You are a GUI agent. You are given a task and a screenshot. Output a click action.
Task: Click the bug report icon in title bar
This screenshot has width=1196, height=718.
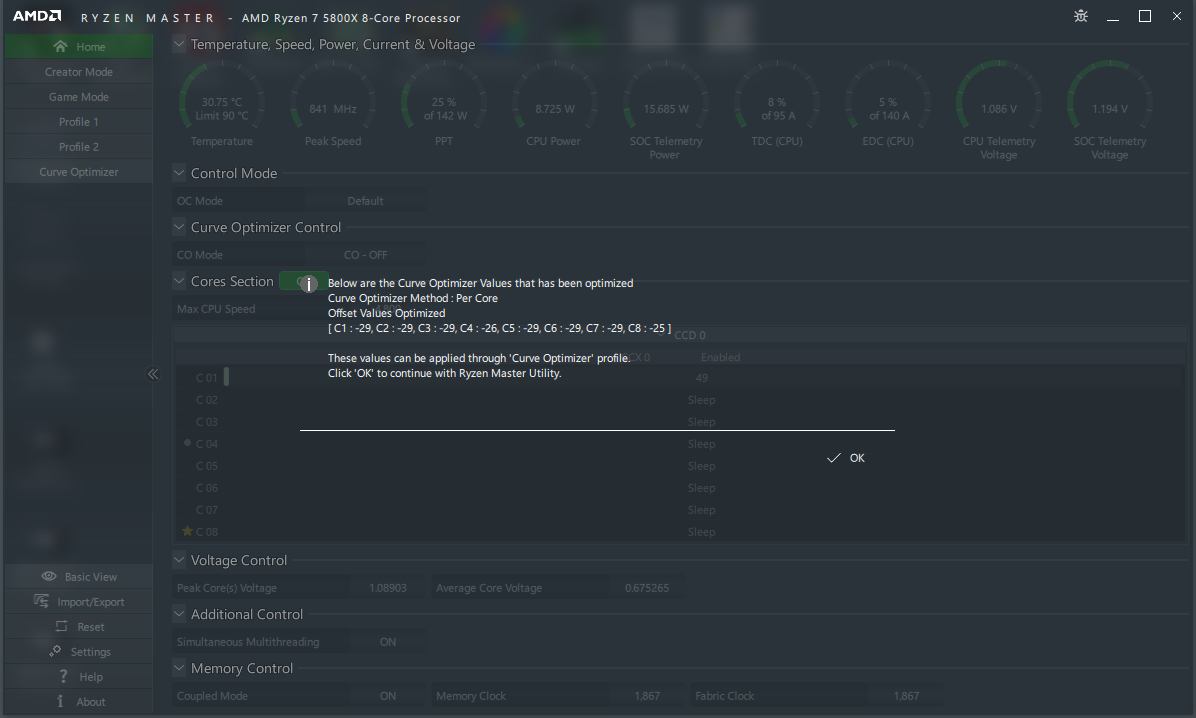point(1081,16)
